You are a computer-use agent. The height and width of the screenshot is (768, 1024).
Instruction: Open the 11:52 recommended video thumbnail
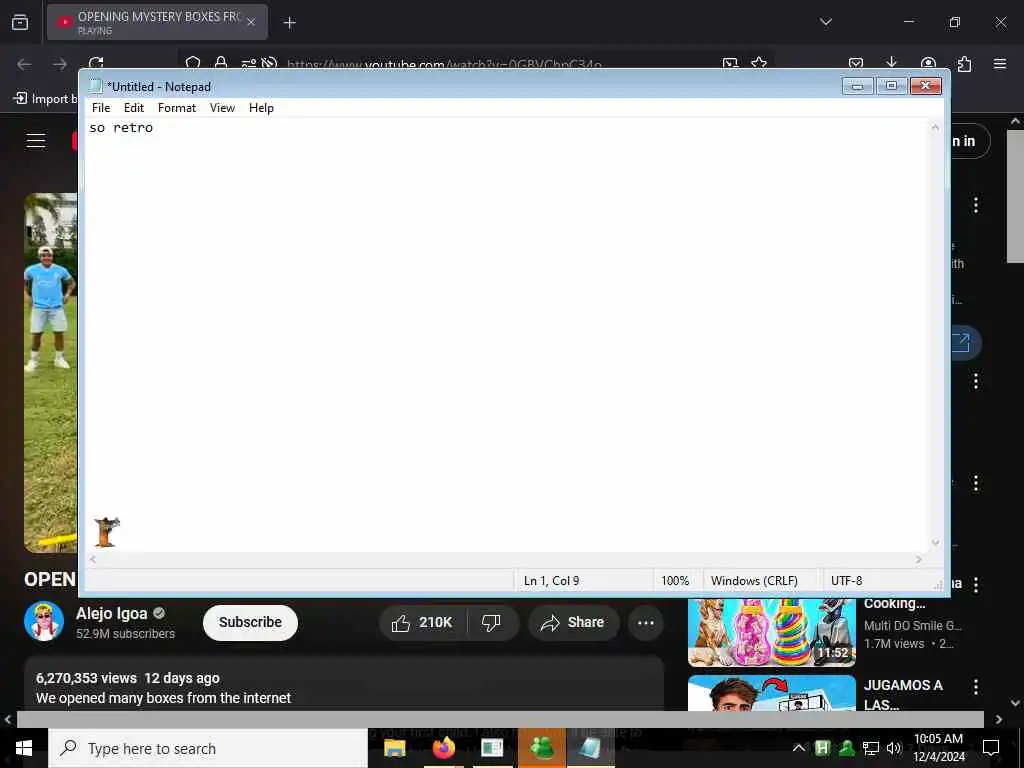coord(771,632)
